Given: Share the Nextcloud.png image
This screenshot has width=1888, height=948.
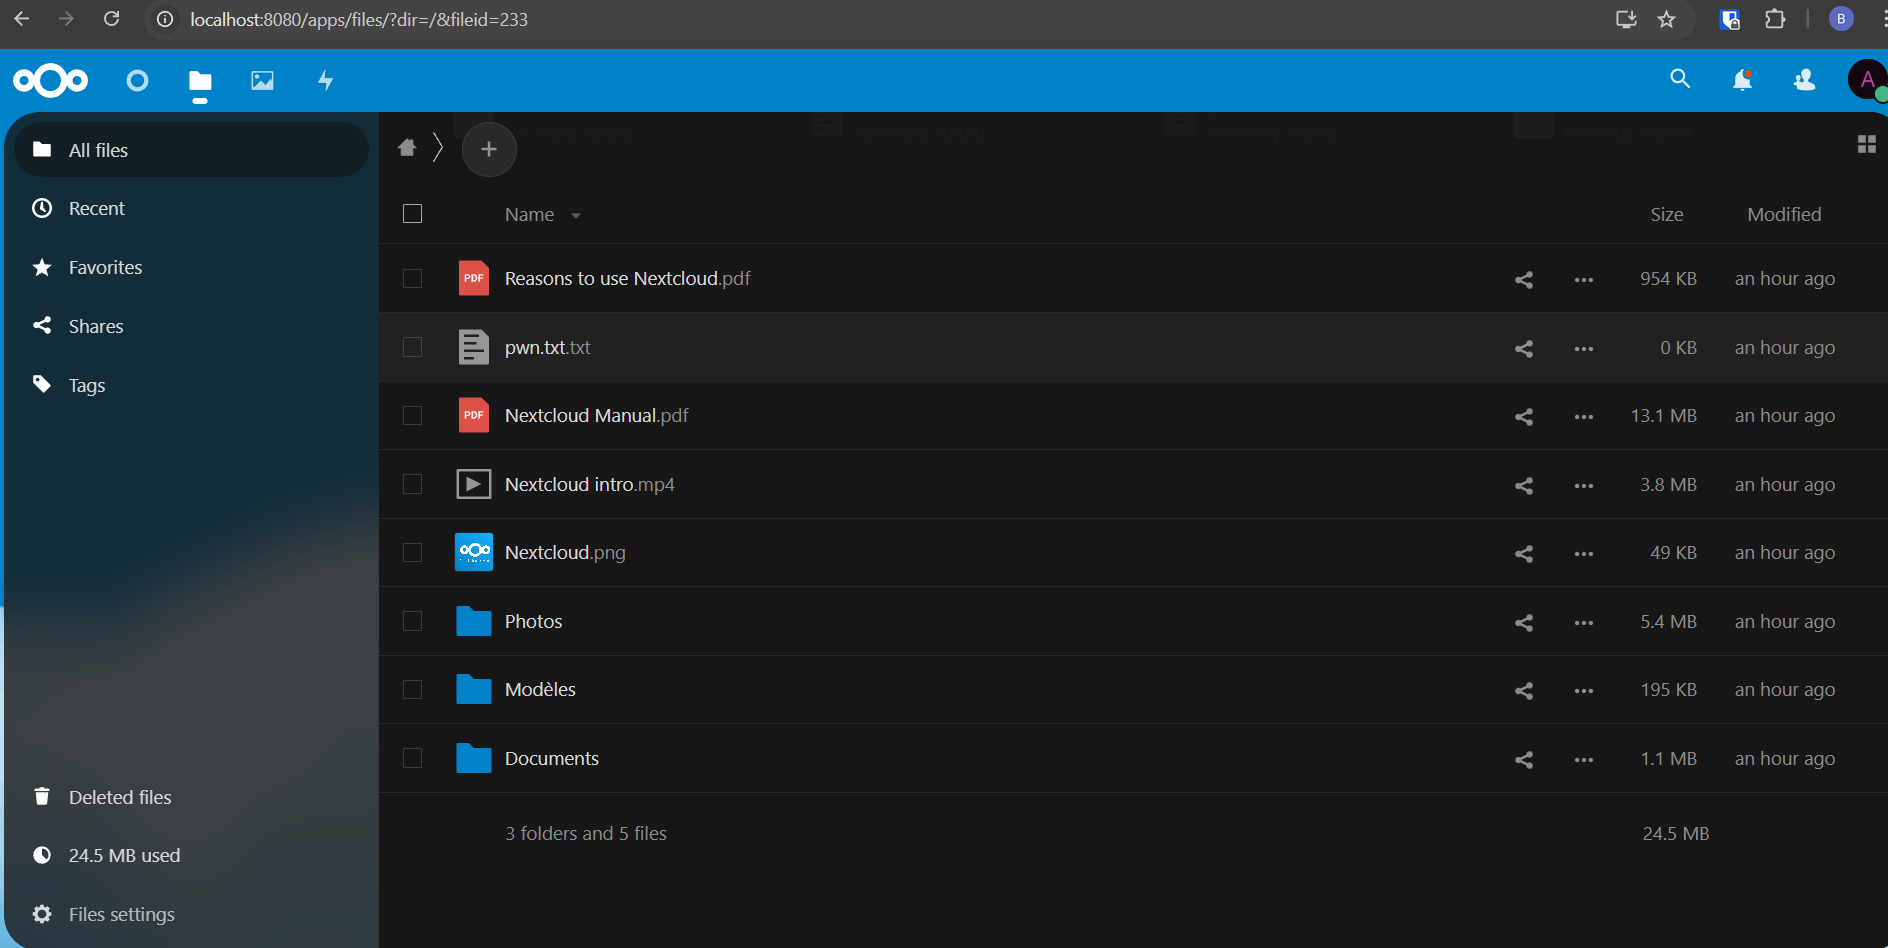Looking at the screenshot, I should pos(1524,553).
